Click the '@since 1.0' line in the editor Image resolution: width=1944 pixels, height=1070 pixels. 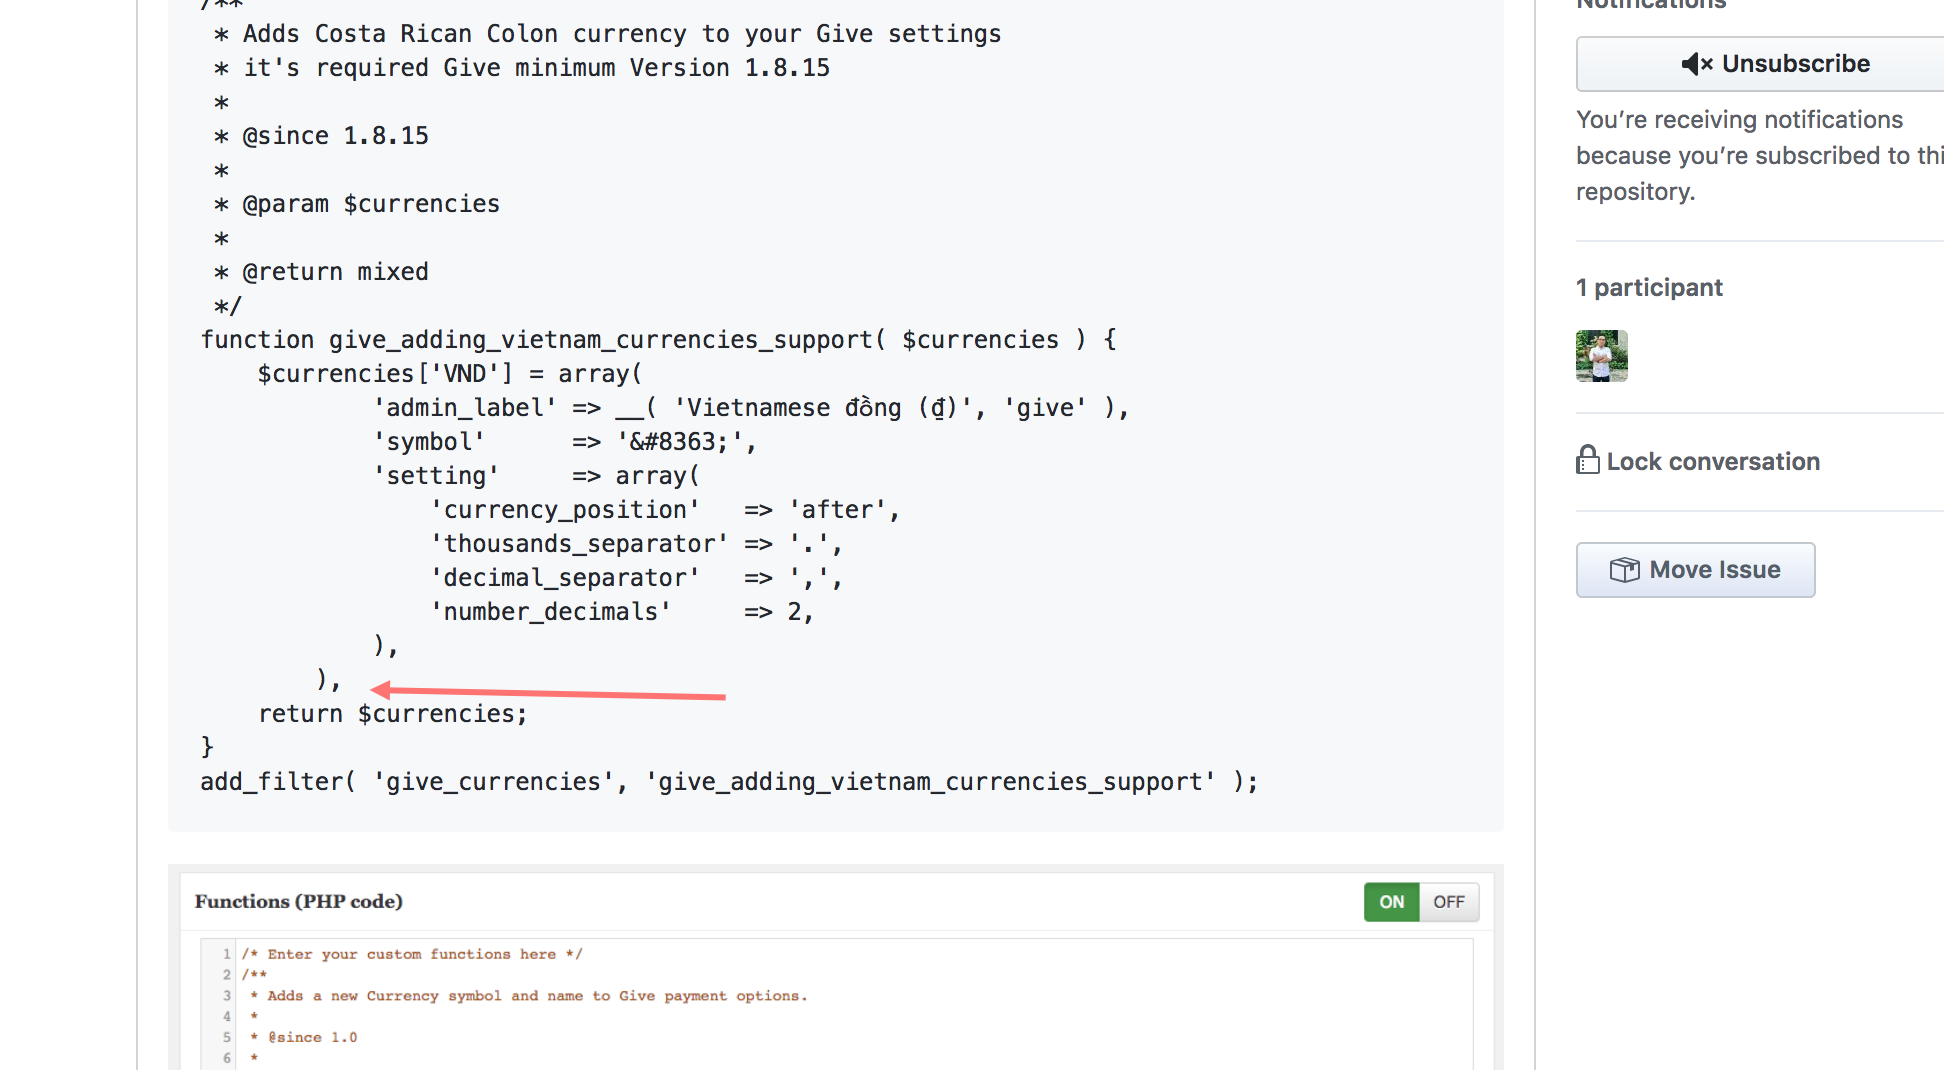click(x=304, y=1037)
